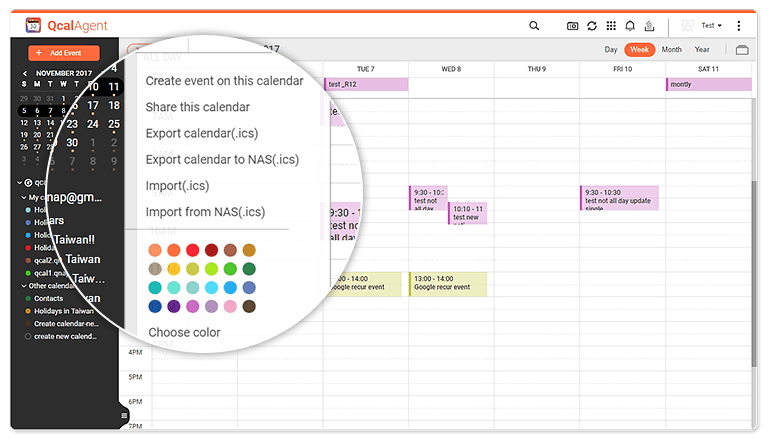Open Wednesday's 13:00 - 14:00 Google recur event

(x=448, y=284)
